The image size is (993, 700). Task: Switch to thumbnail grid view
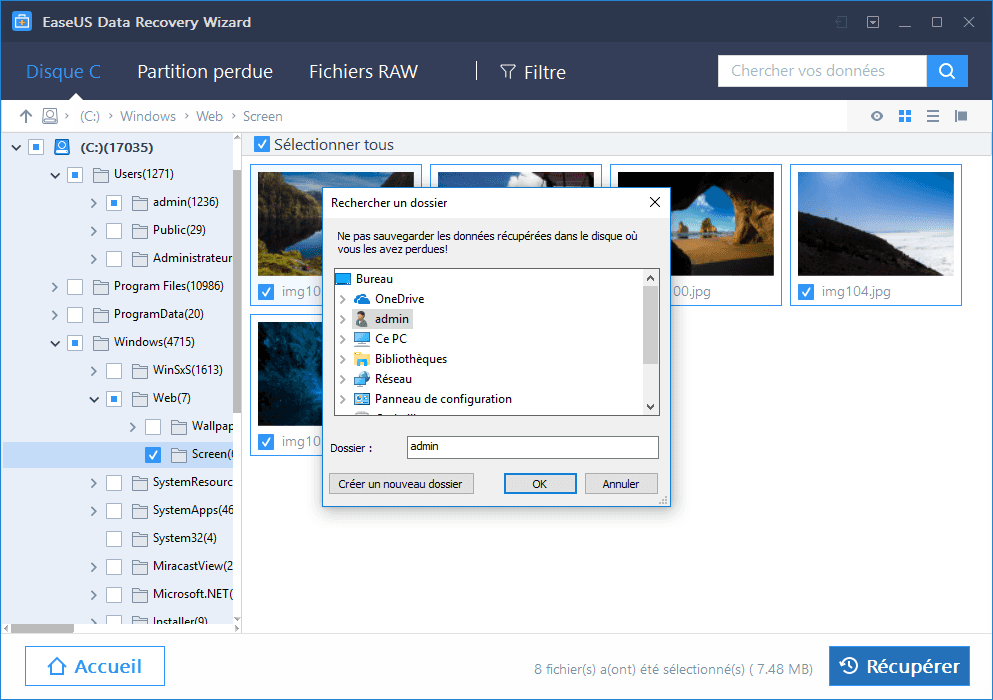click(x=905, y=116)
